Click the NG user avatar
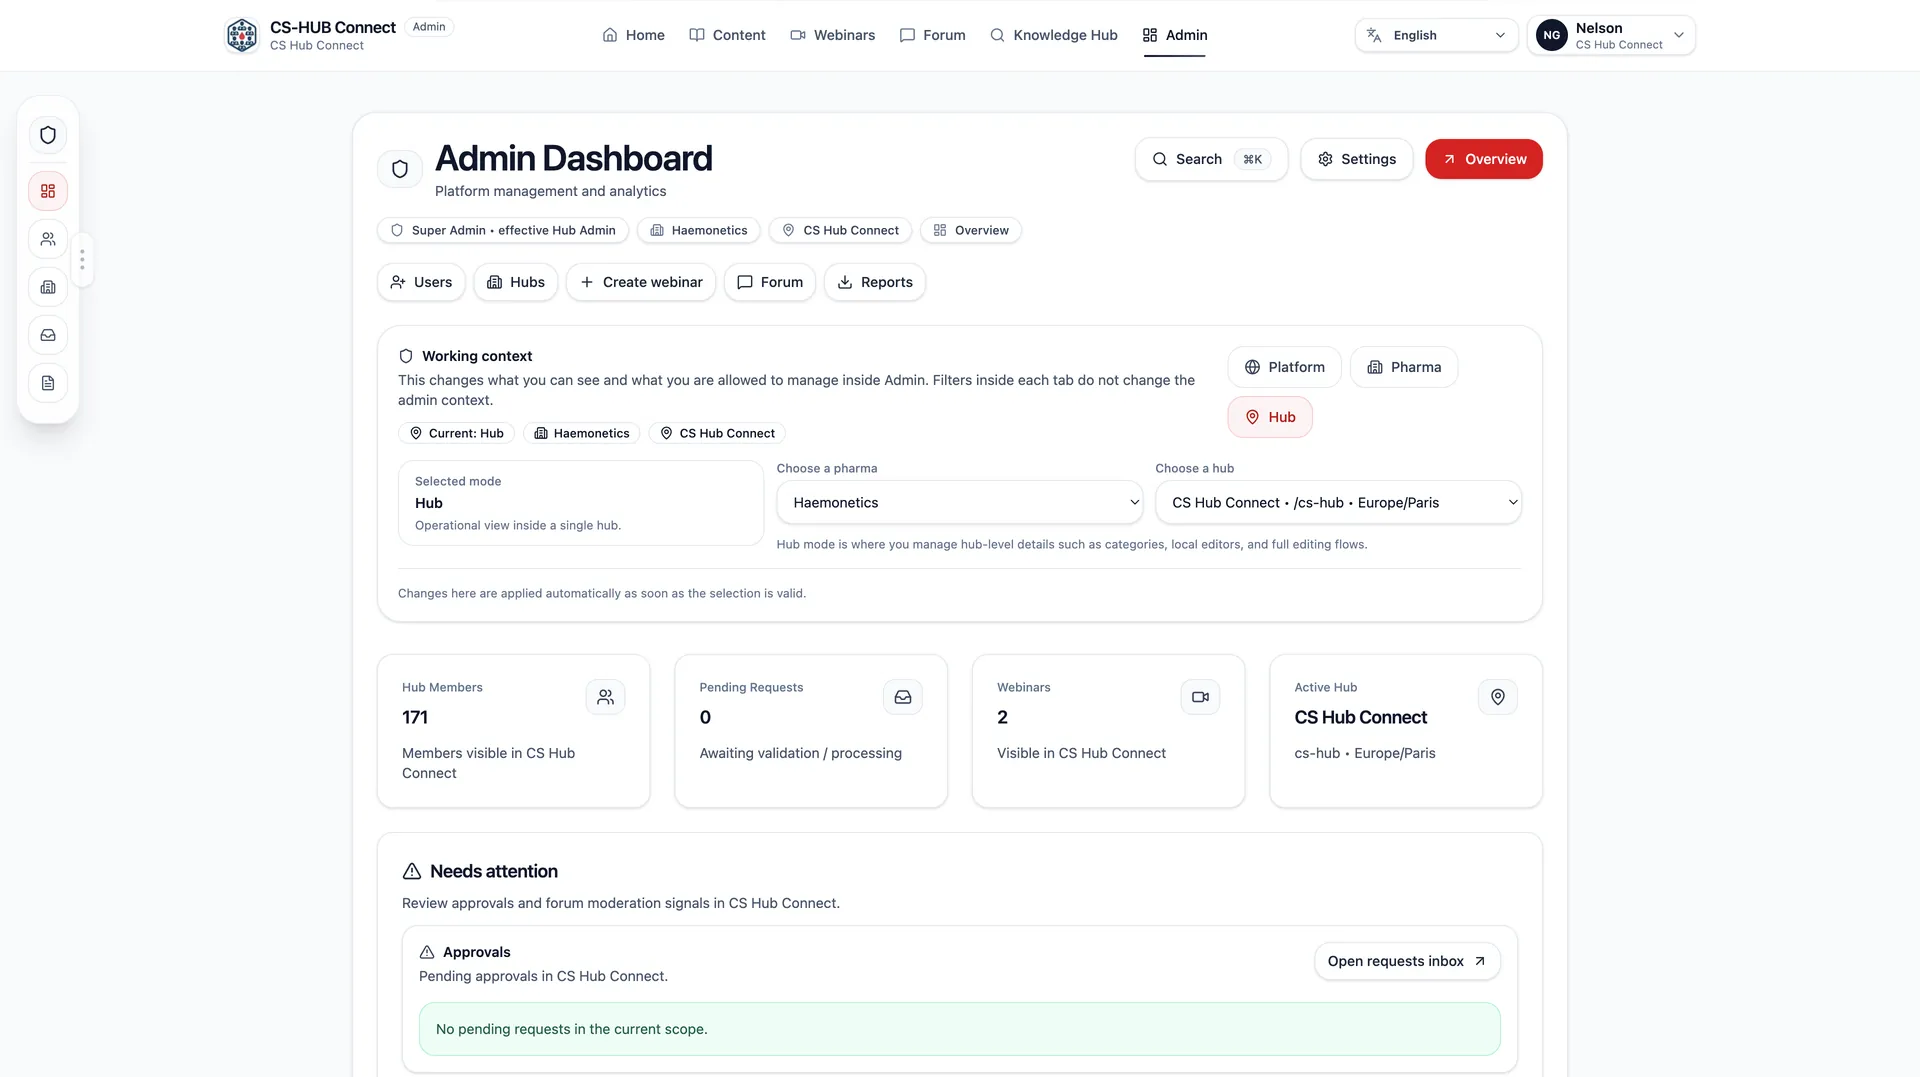 click(x=1552, y=35)
